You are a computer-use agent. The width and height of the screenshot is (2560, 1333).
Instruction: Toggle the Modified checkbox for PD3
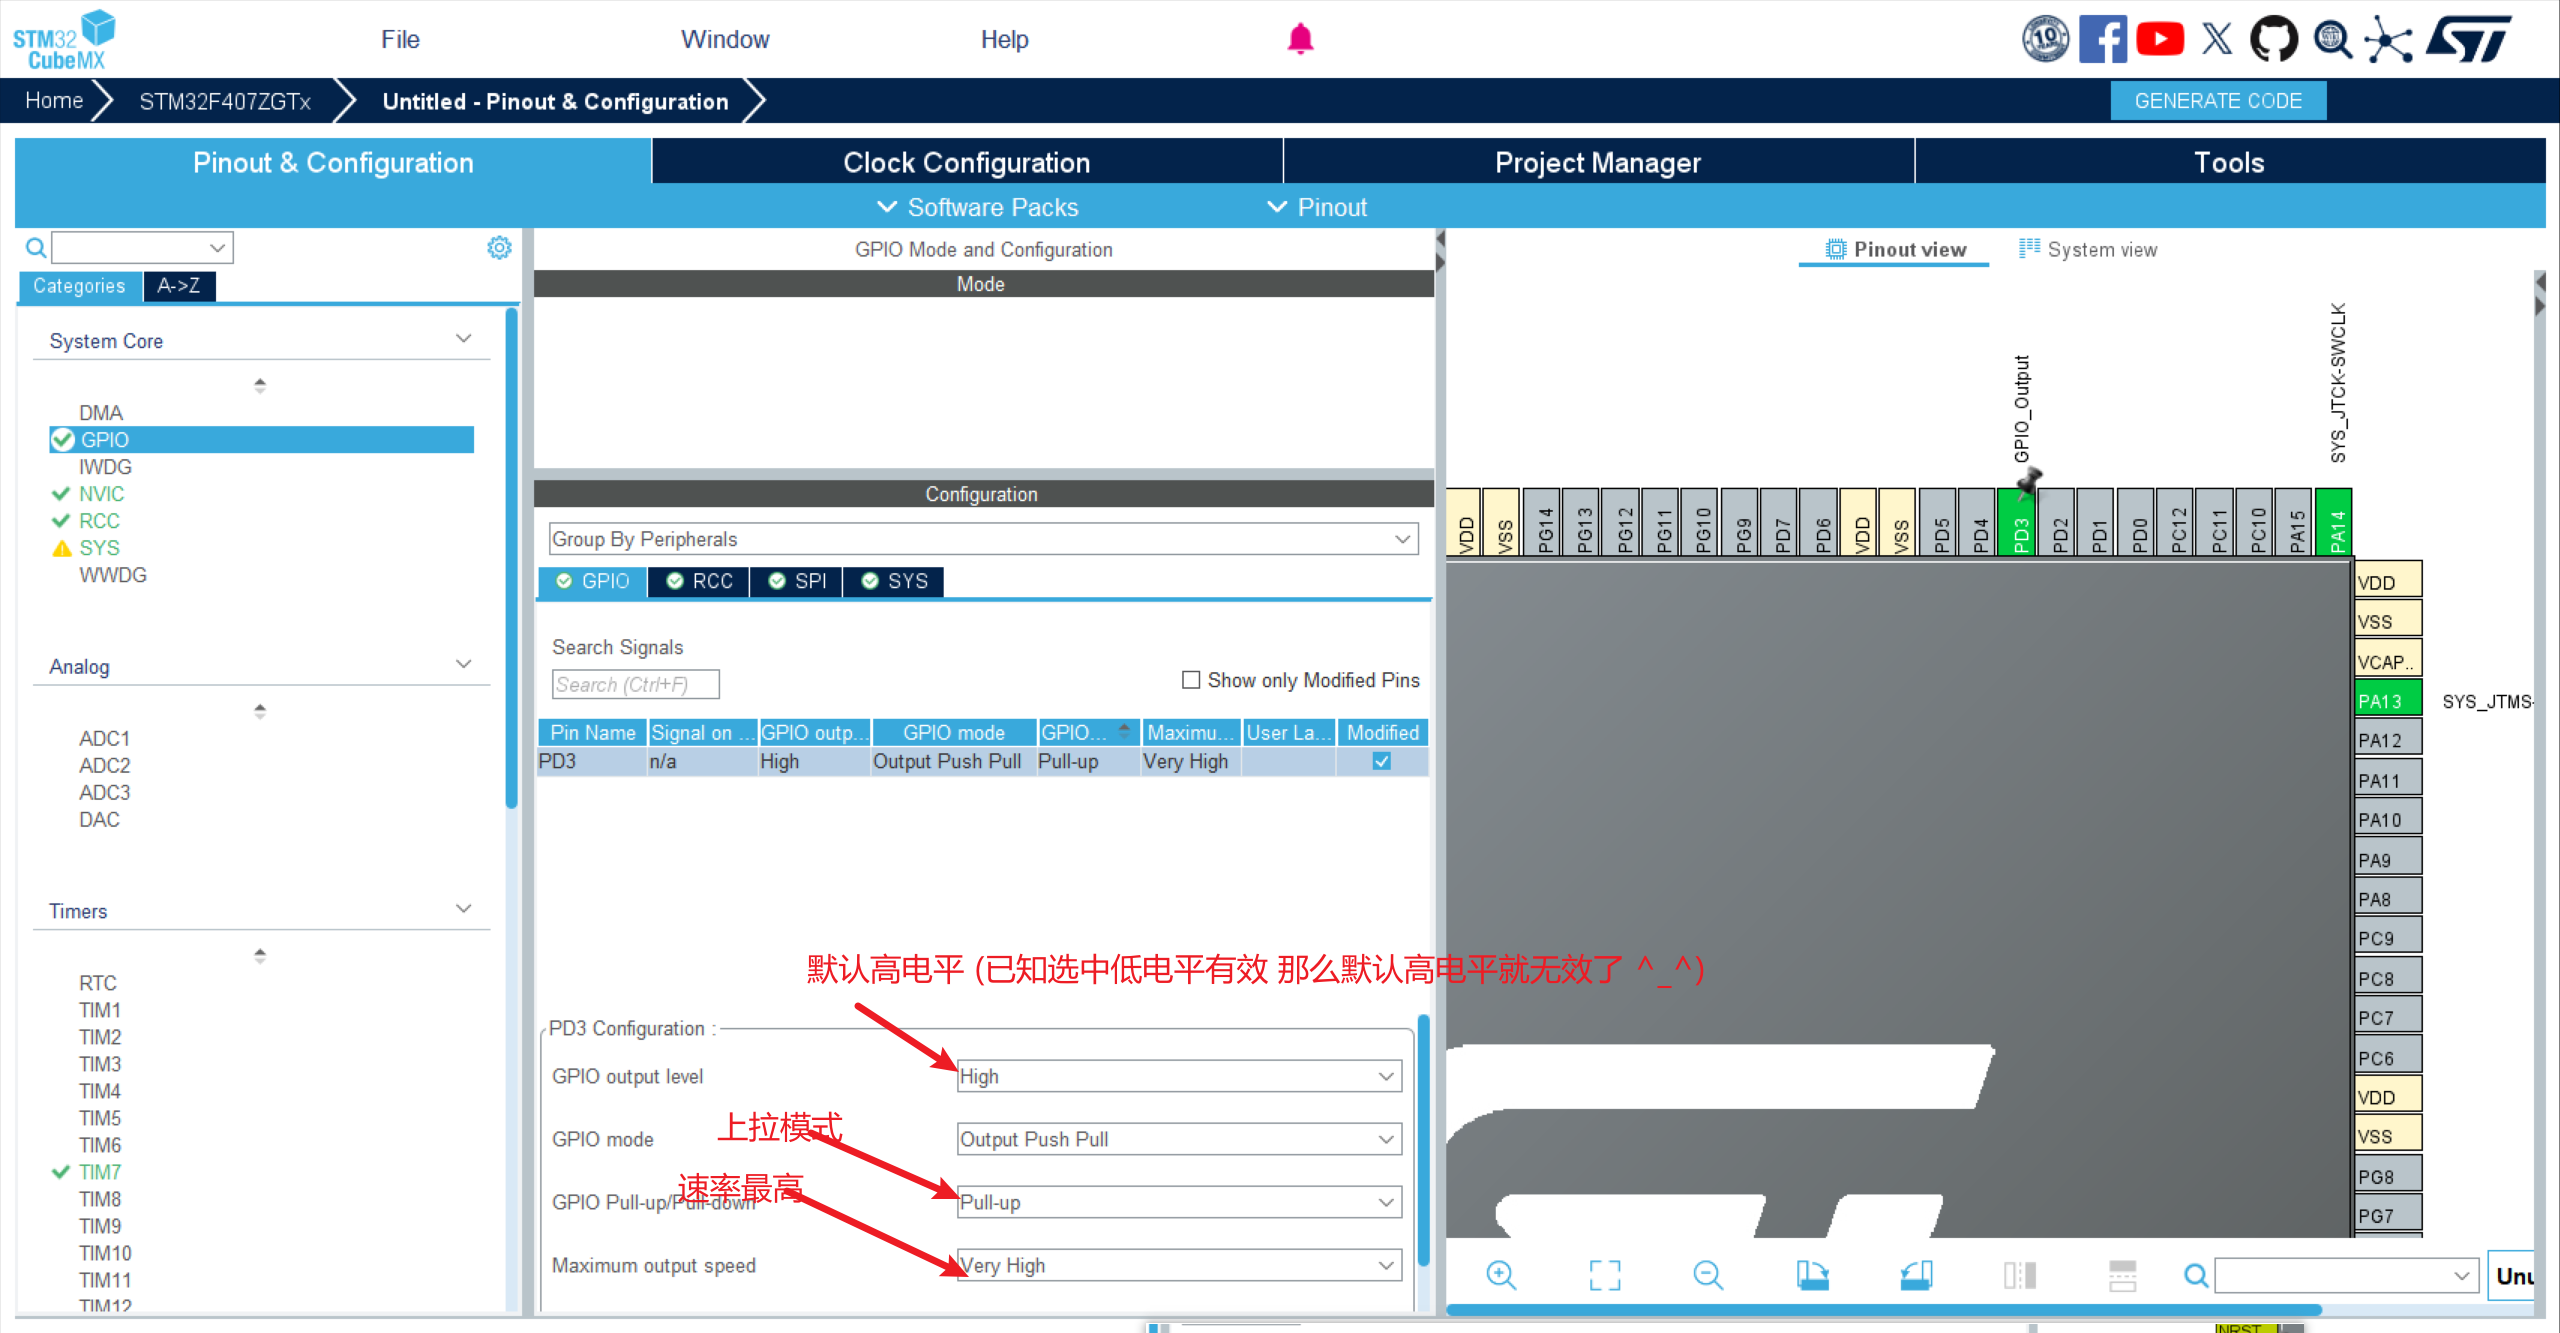1382,761
